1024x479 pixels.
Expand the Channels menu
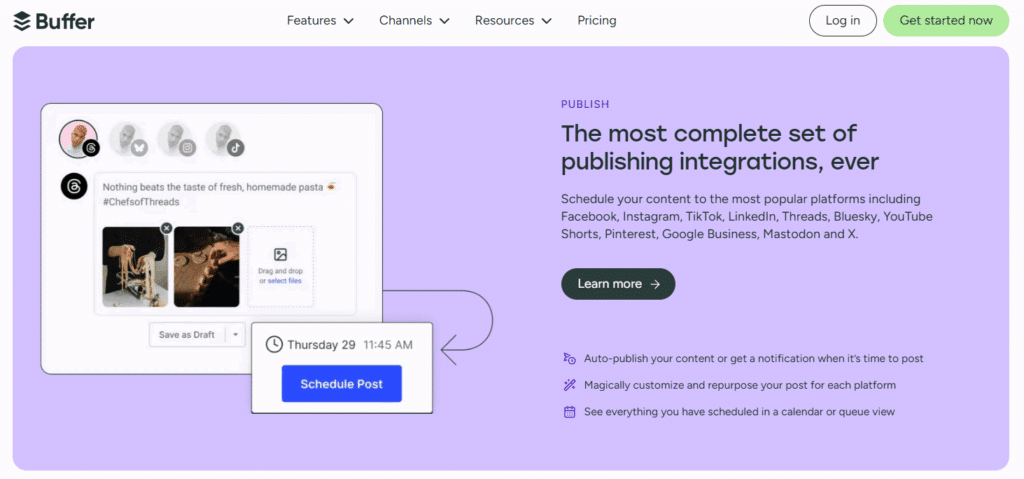click(x=414, y=20)
